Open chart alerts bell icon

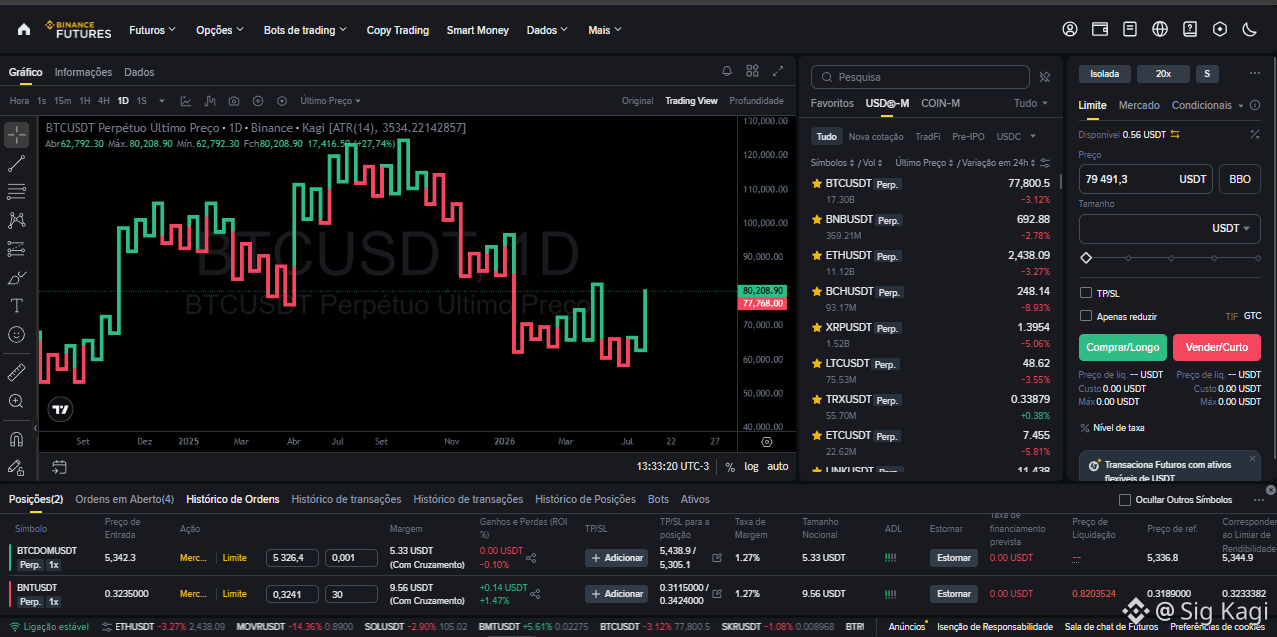point(727,71)
